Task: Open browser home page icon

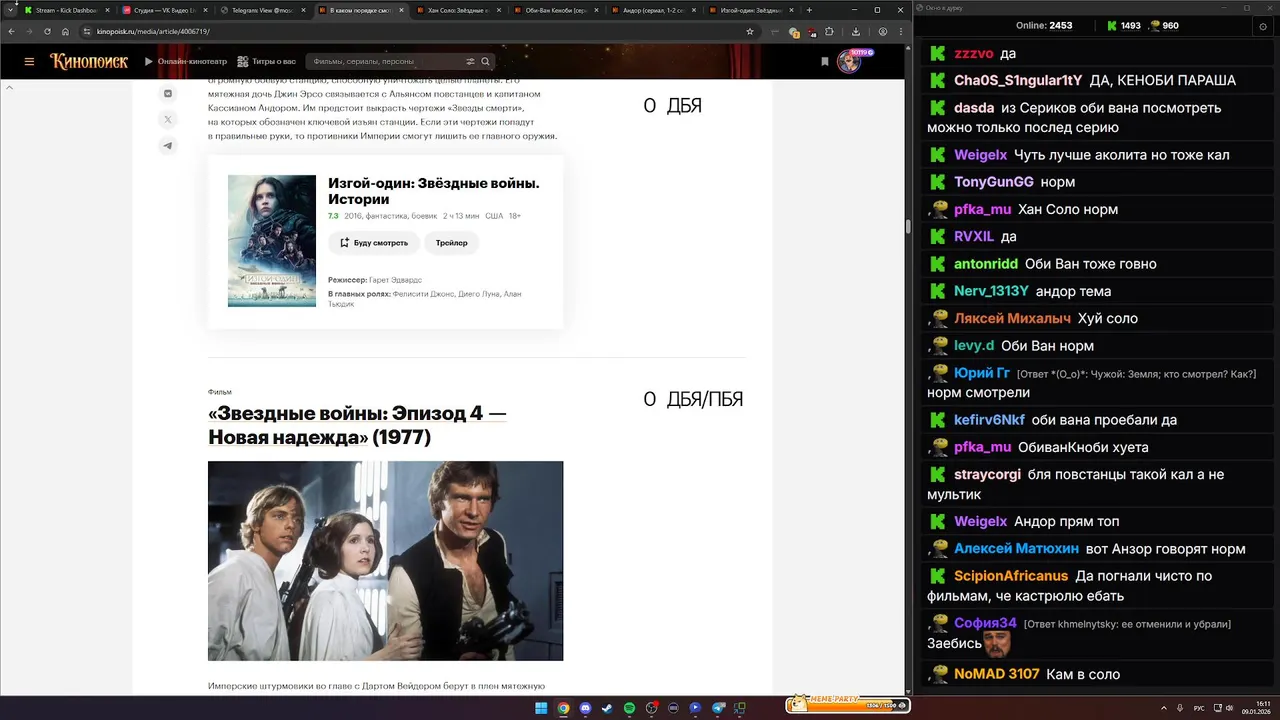Action: click(x=65, y=31)
